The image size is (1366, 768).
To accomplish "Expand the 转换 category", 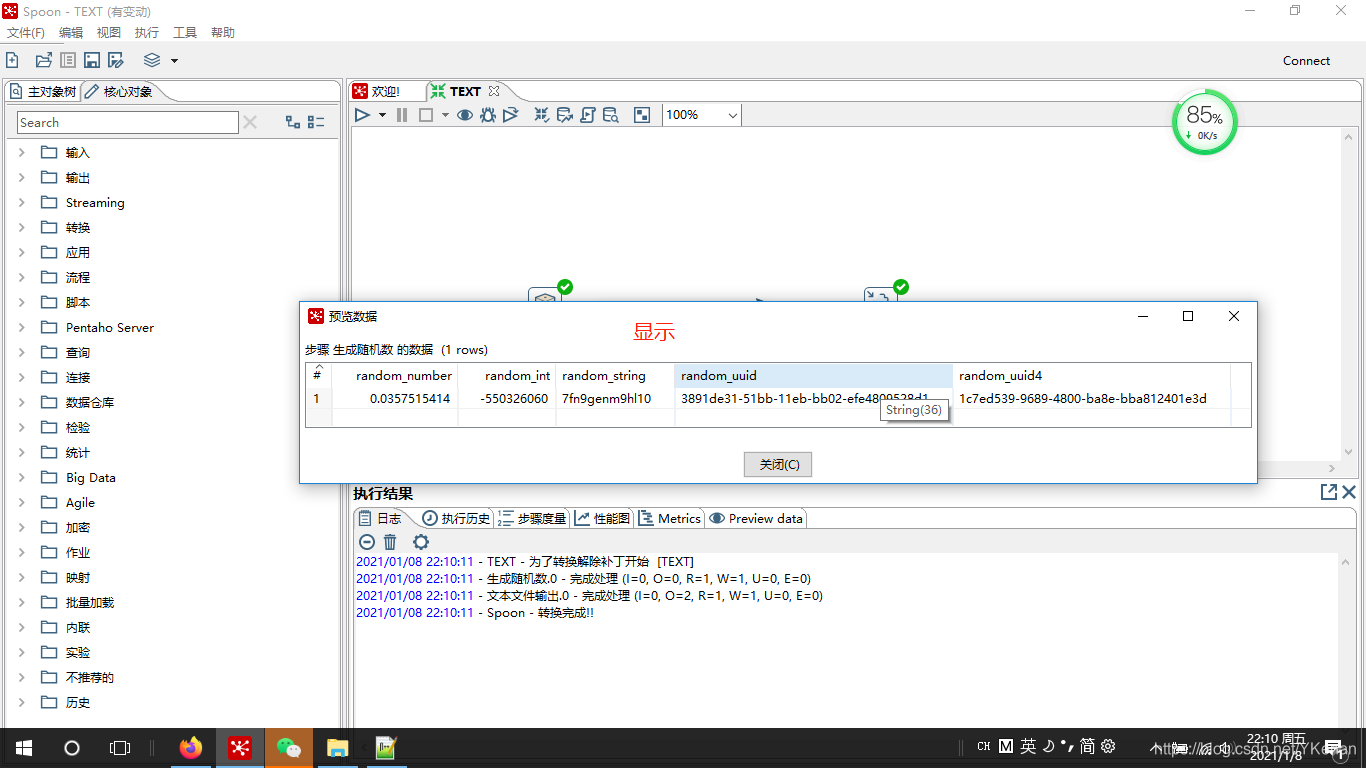I will (22, 227).
